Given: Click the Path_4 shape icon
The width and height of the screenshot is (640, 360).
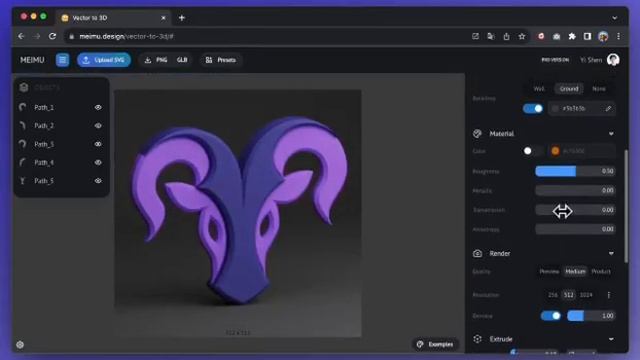Looking at the screenshot, I should [23, 162].
